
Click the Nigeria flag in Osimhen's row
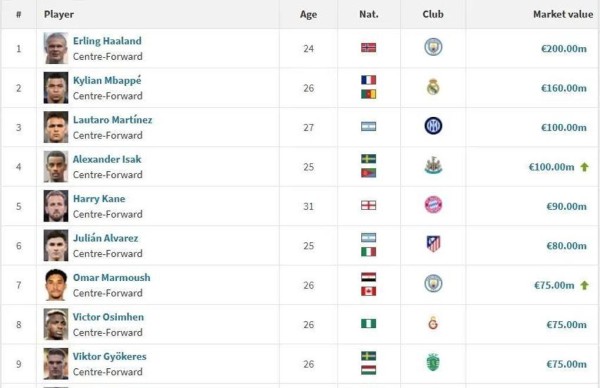tap(368, 324)
